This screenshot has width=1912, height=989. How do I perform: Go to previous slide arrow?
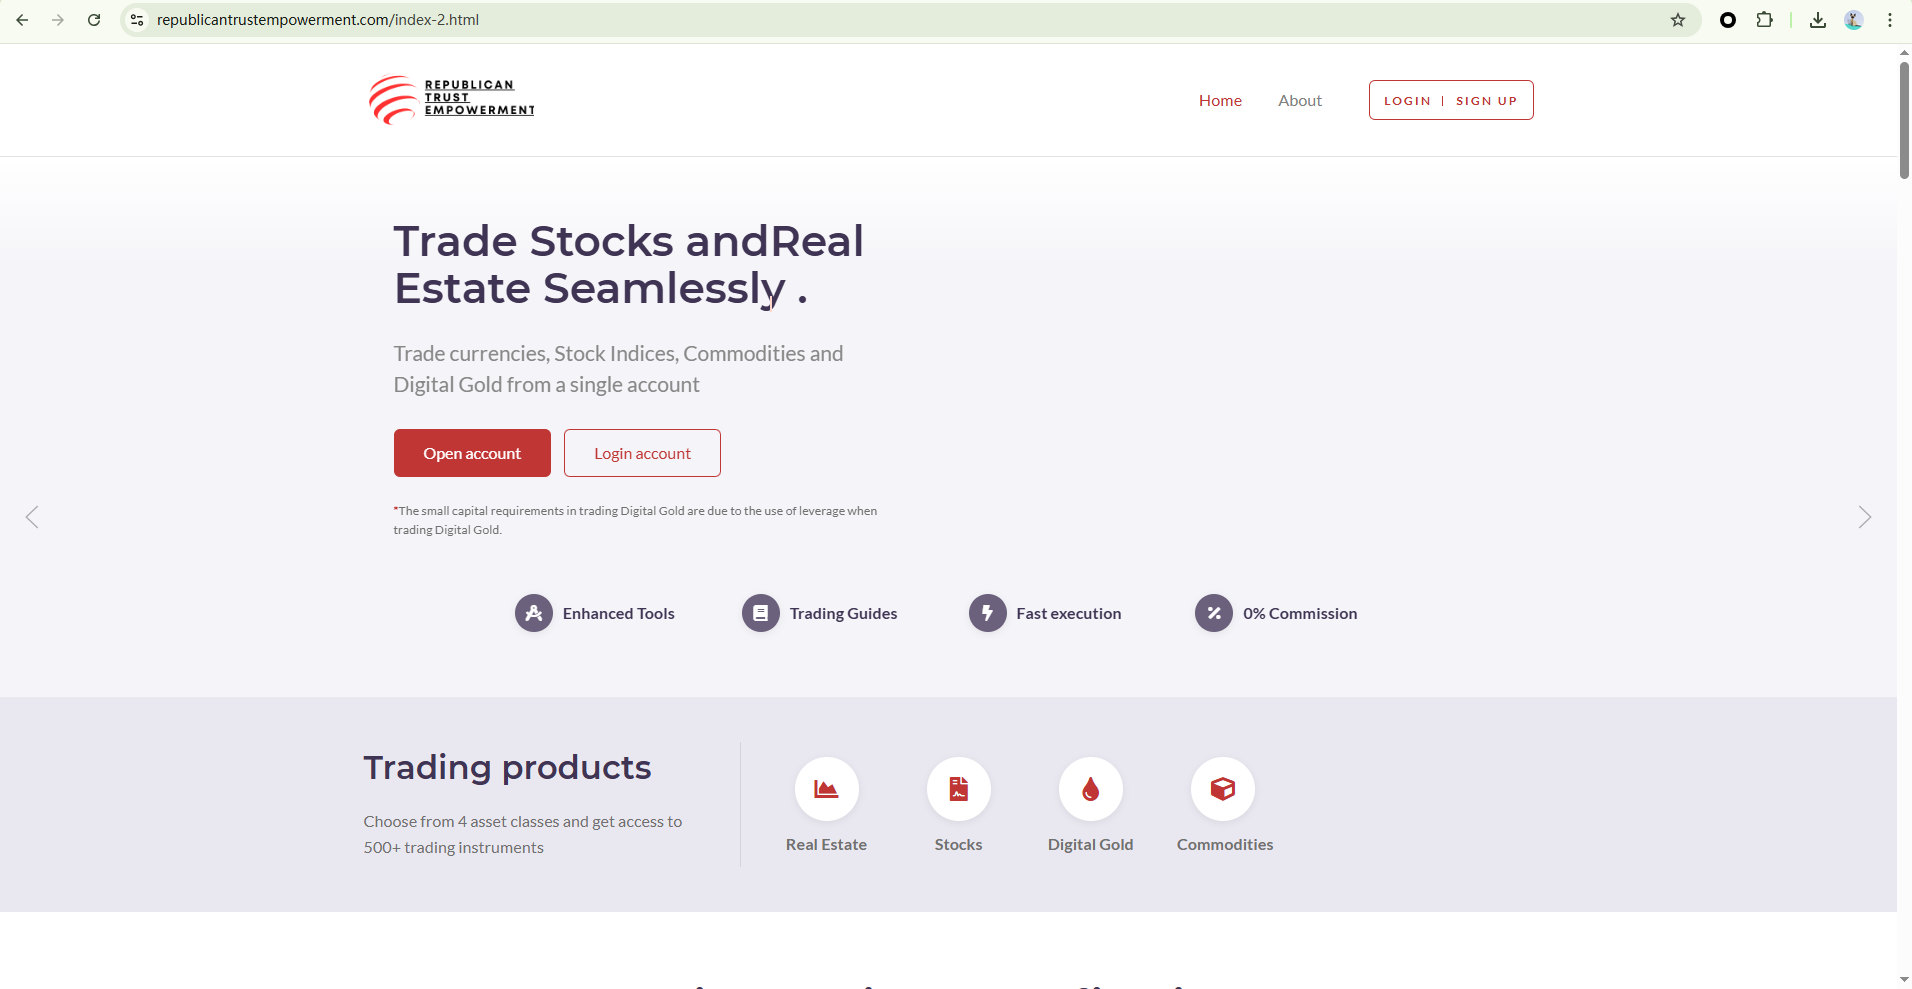click(x=32, y=517)
